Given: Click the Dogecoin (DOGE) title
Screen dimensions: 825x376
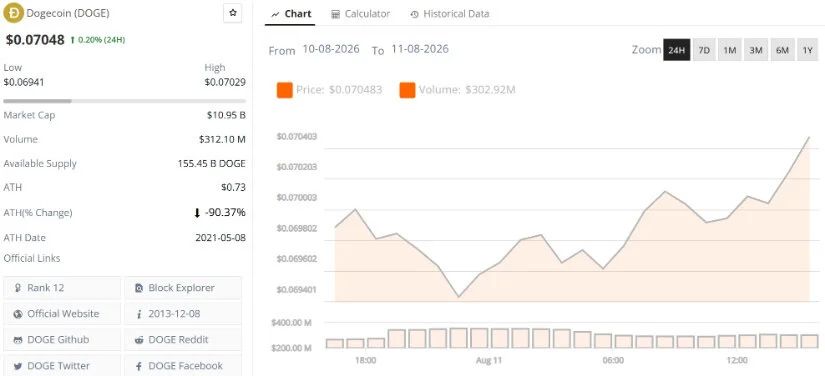Looking at the screenshot, I should point(68,13).
